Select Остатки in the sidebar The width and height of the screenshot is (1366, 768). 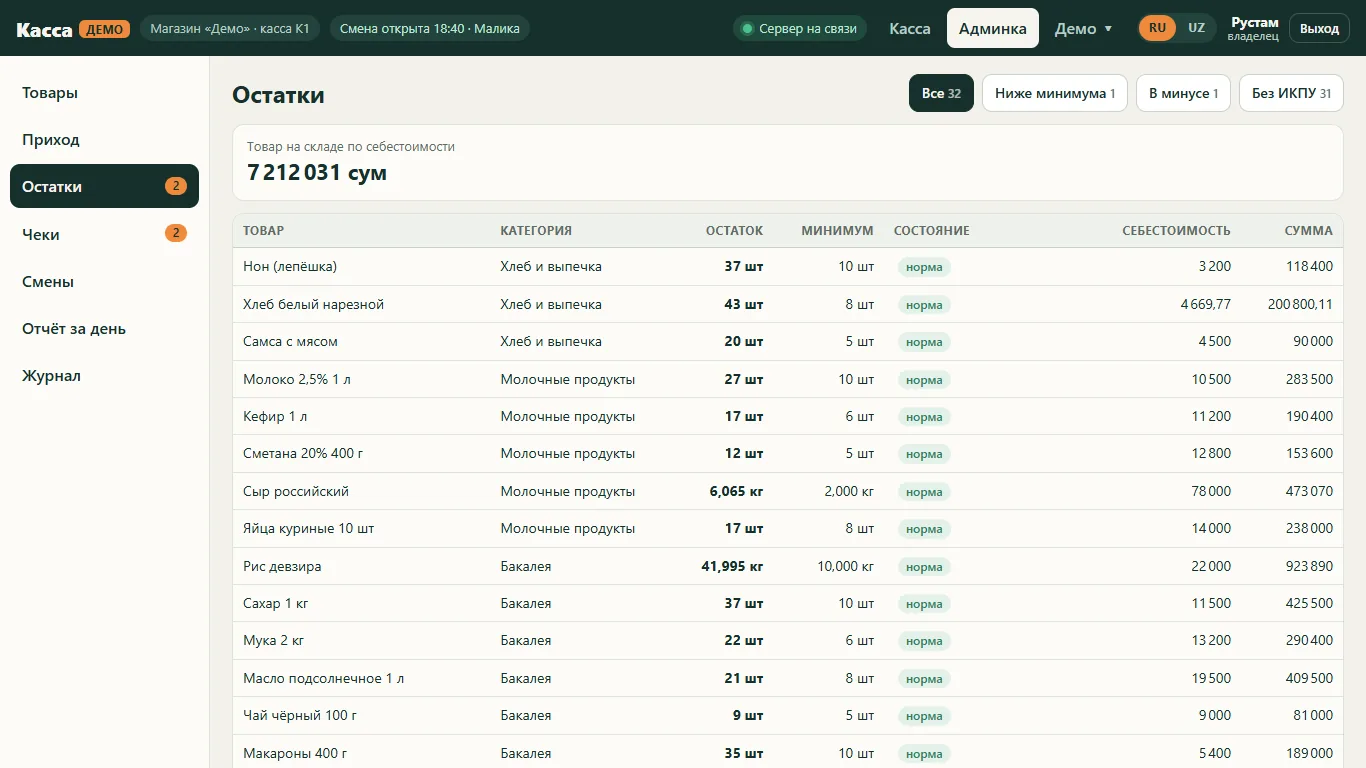(104, 187)
